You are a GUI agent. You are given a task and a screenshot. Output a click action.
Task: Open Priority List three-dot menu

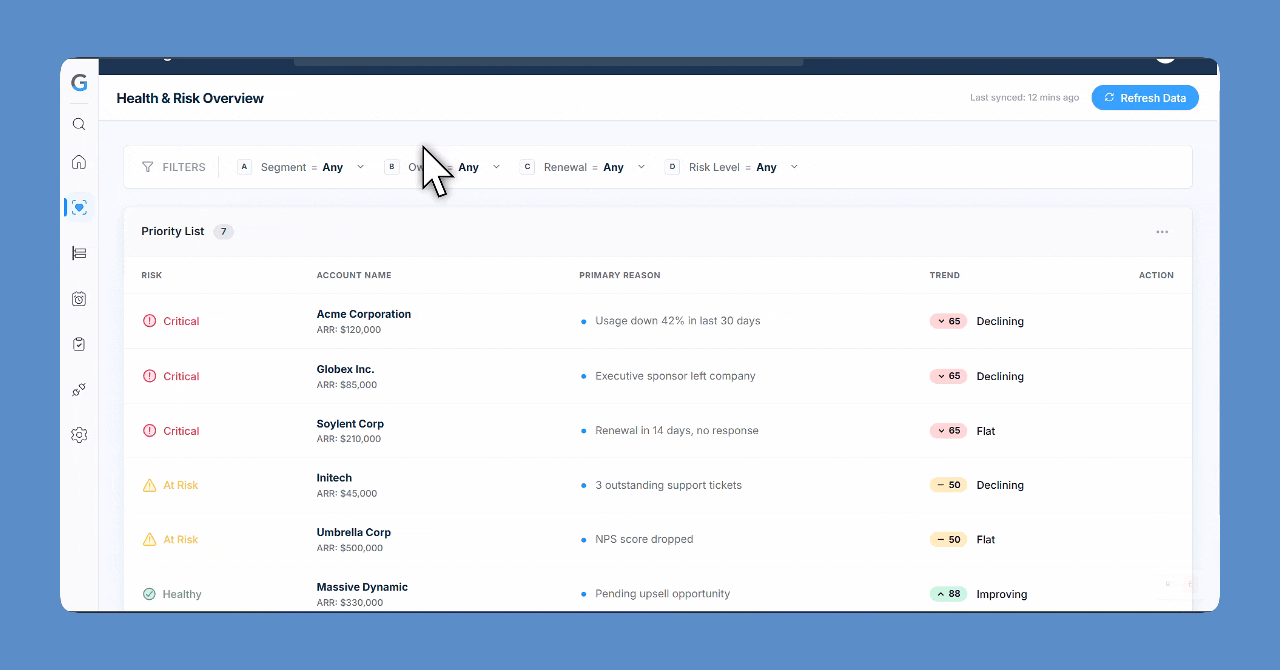click(x=1162, y=232)
